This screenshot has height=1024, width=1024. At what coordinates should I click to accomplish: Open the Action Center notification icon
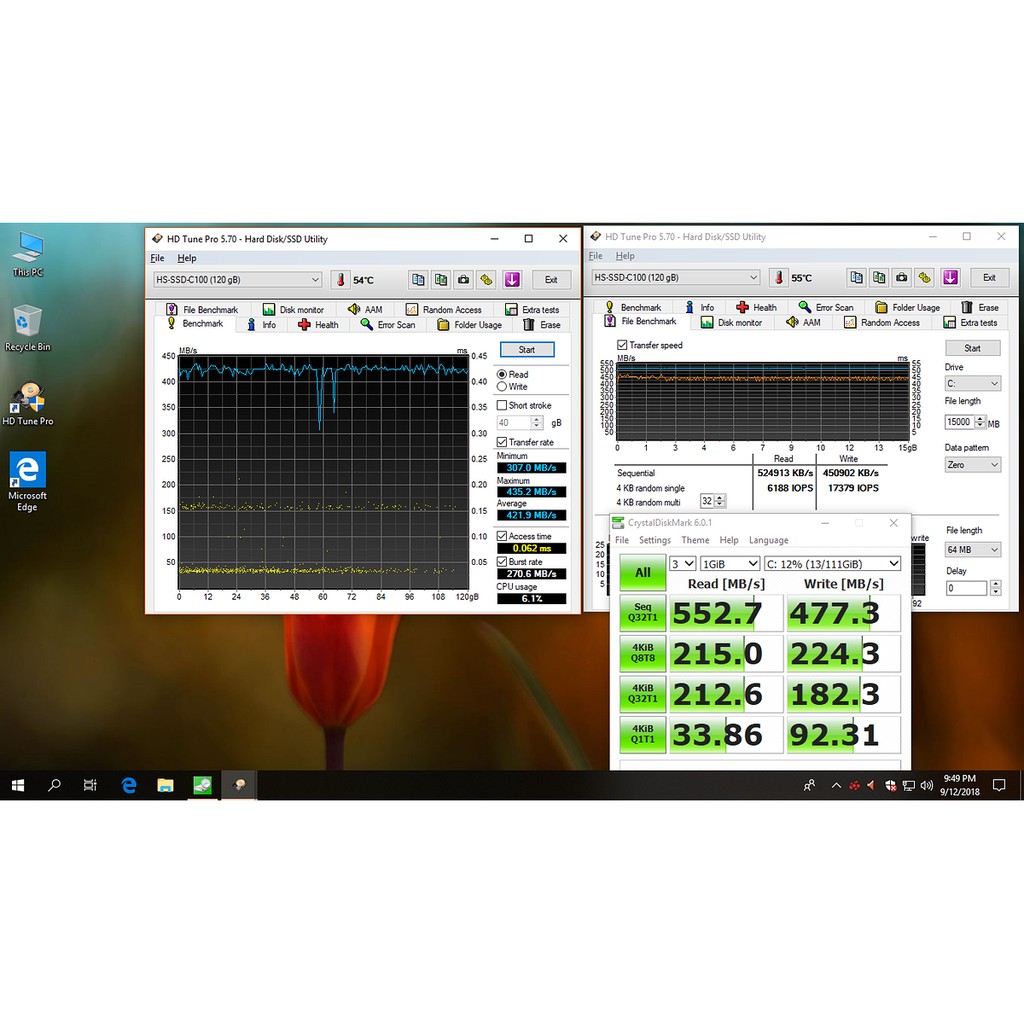tap(999, 785)
